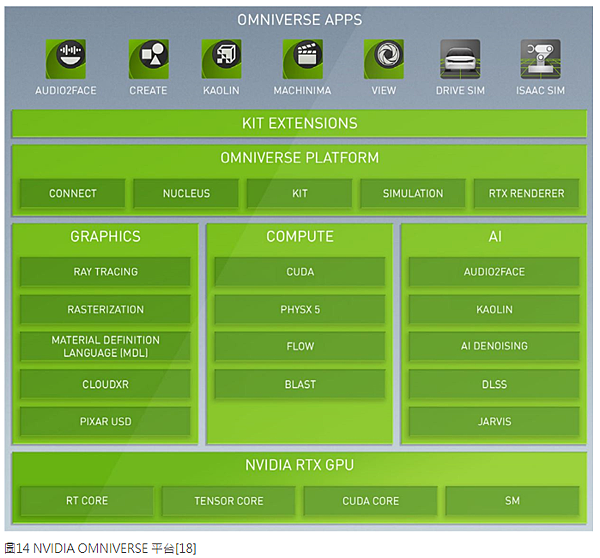Click the figure 14 caption text
Viewport: 600px width, 558px height.
100,548
